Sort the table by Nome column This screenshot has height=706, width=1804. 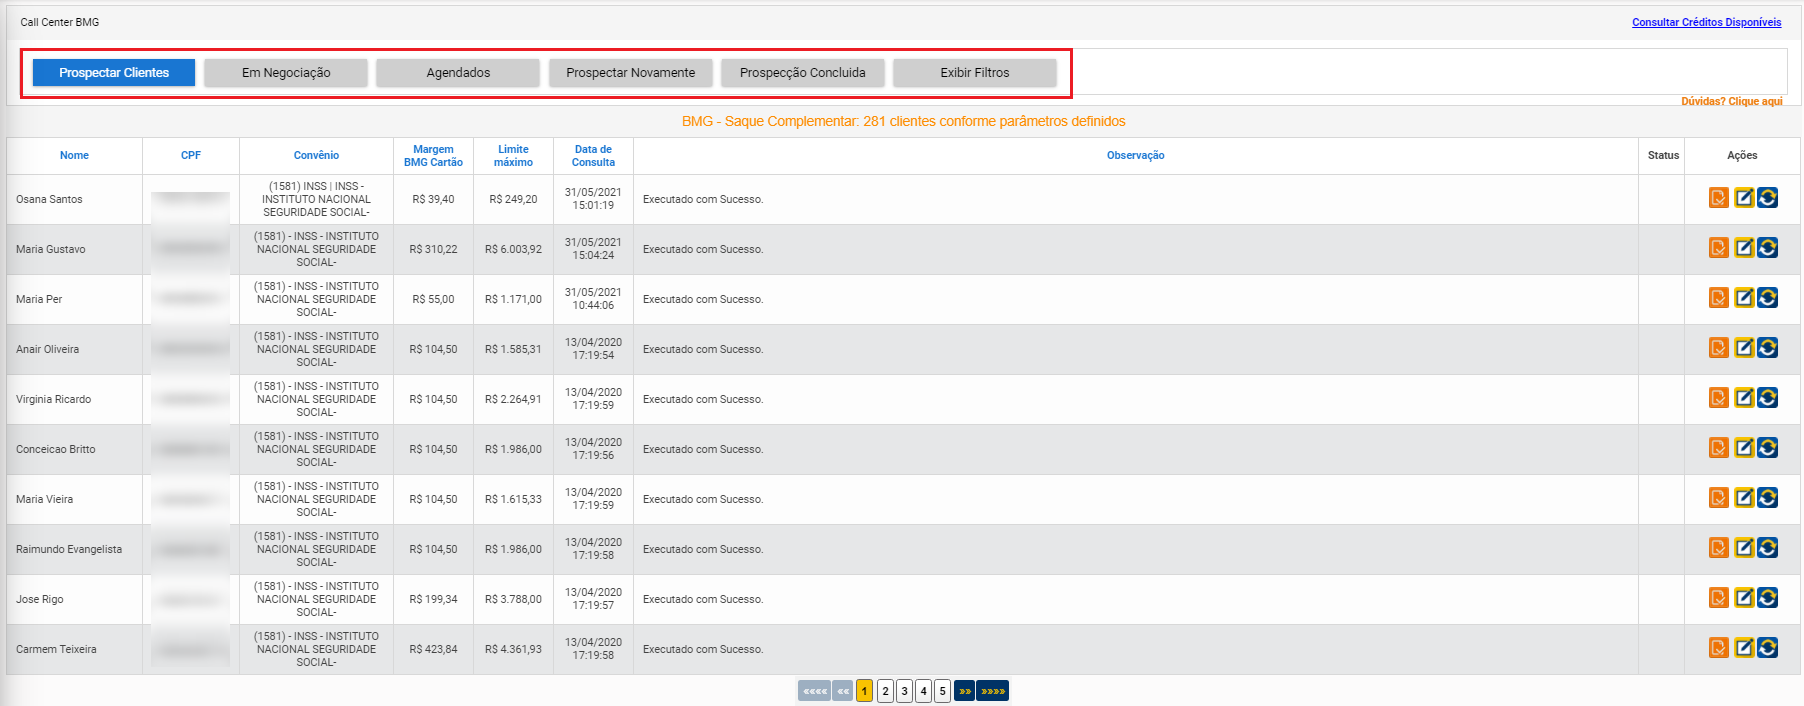tap(74, 155)
